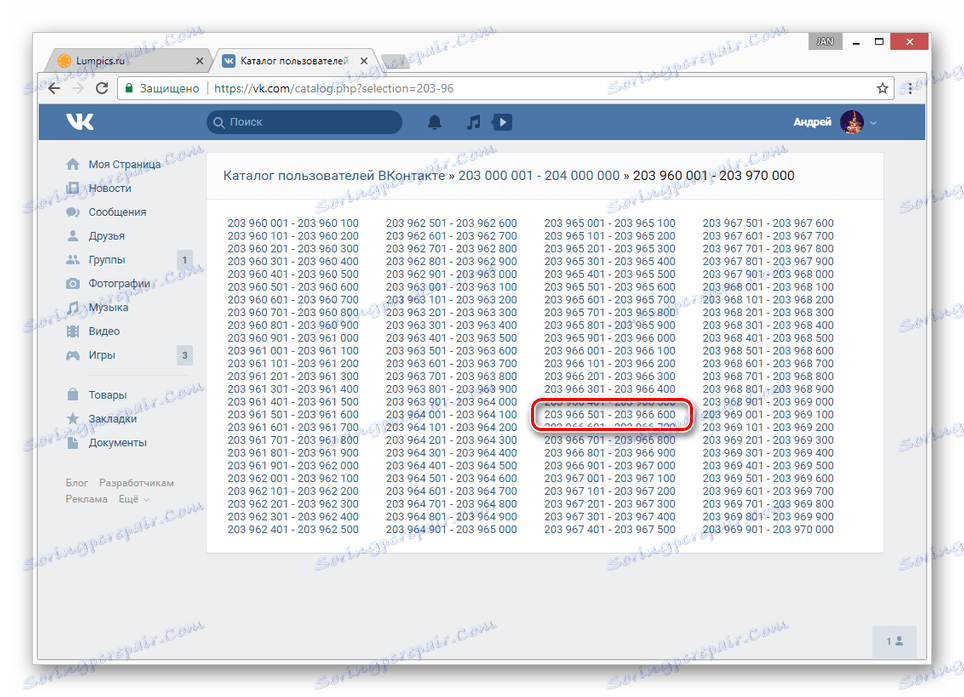The width and height of the screenshot is (964, 697).
Task: Open range 203 967 401 - 203 967 500
Action: [x=610, y=529]
